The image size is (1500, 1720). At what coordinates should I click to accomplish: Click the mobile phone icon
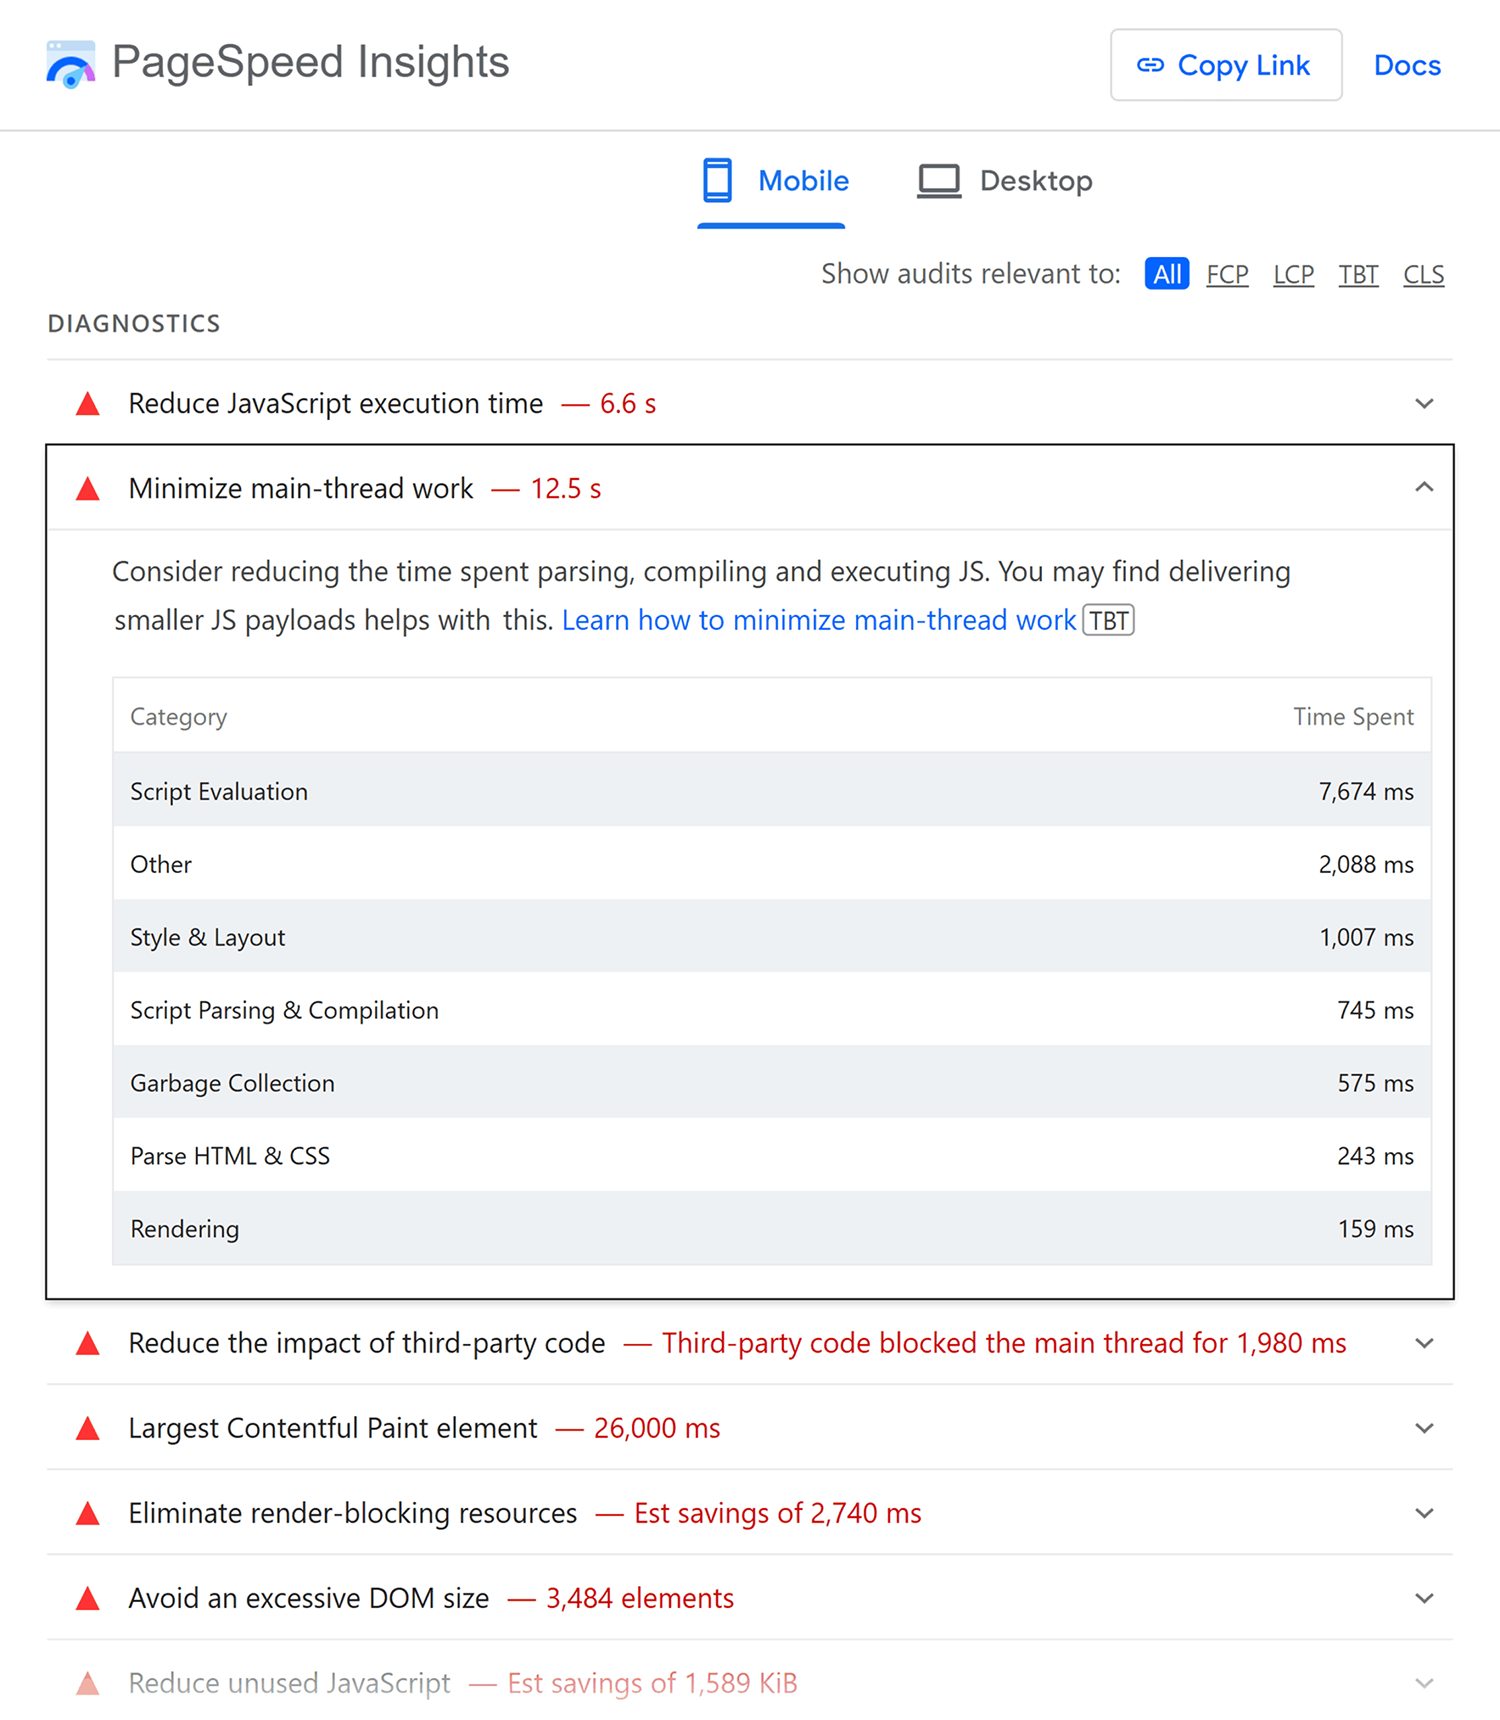coord(717,180)
